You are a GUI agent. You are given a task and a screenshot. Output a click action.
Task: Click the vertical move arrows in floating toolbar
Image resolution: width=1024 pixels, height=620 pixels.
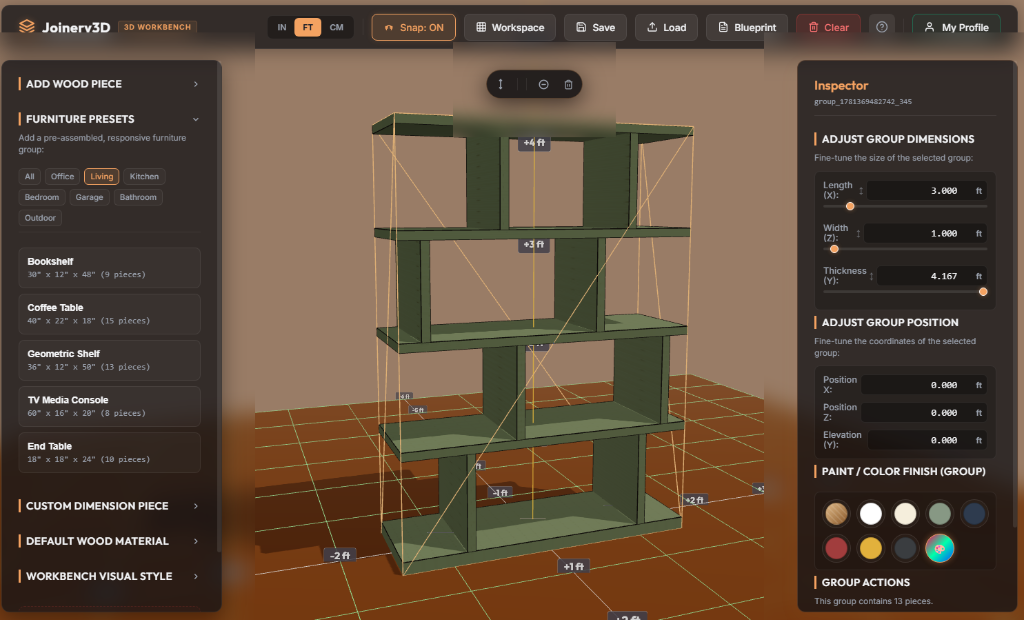tap(500, 84)
